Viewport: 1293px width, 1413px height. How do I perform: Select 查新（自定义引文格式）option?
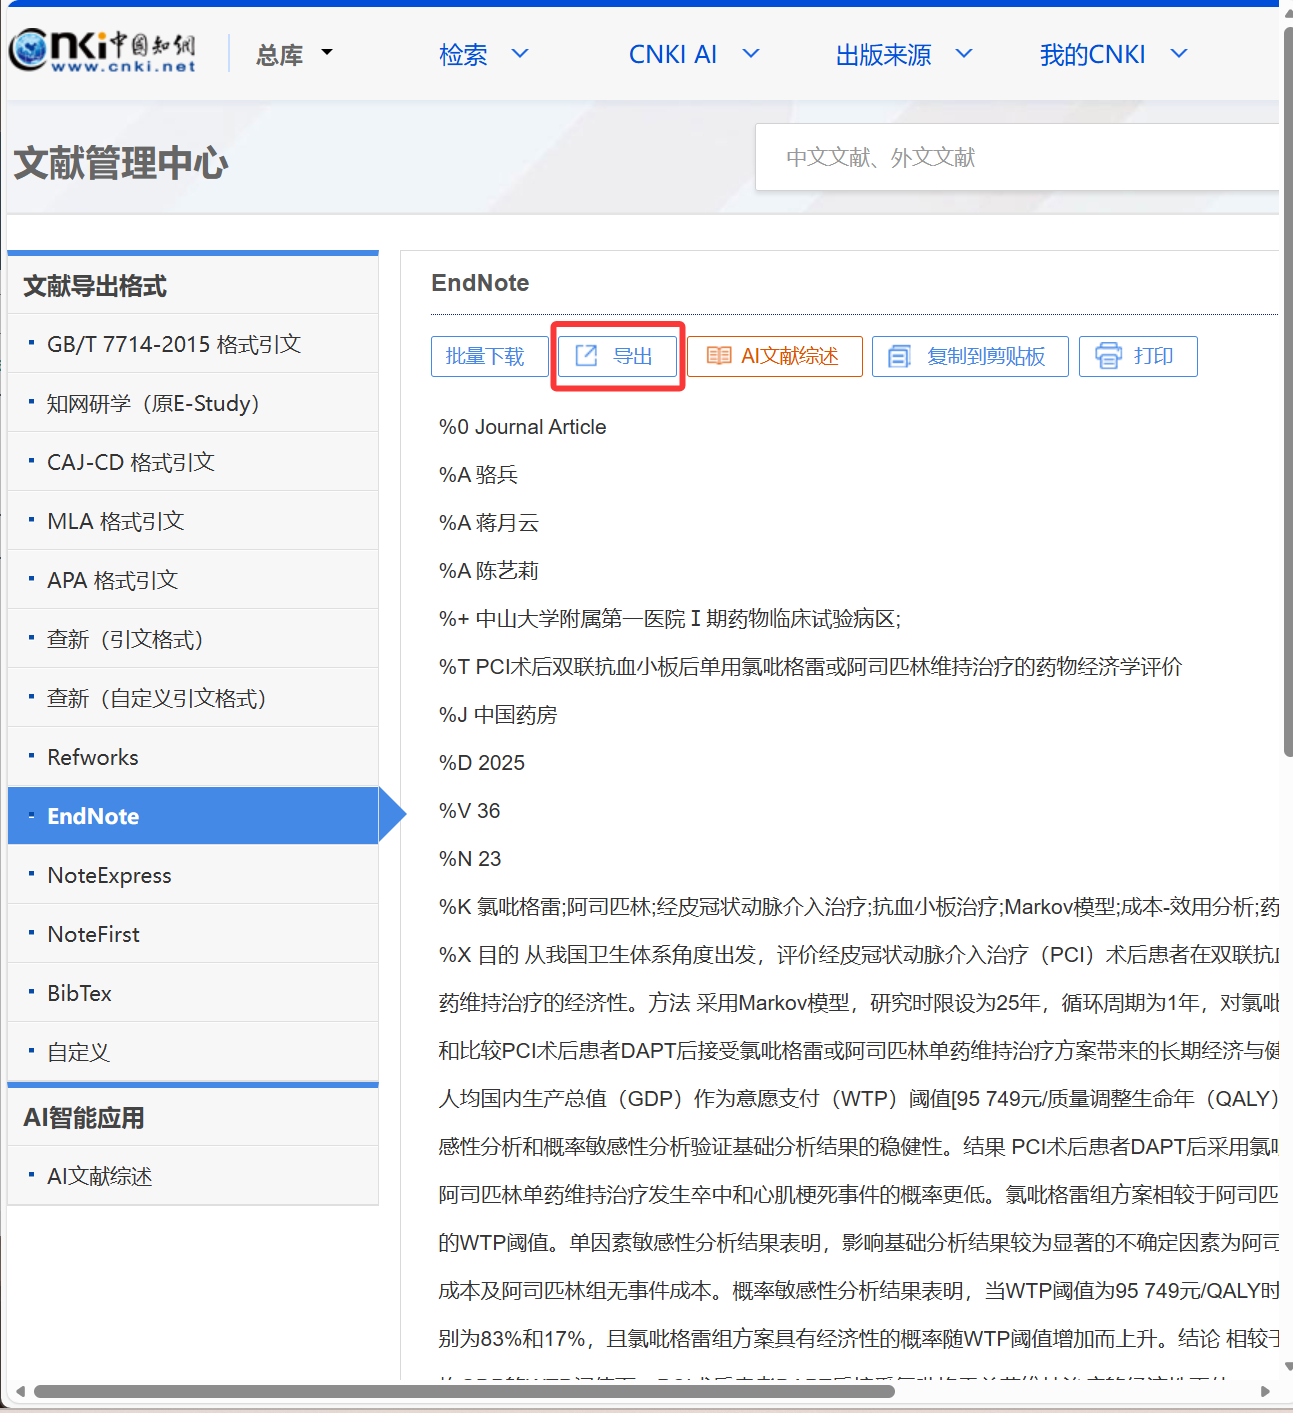tap(193, 698)
